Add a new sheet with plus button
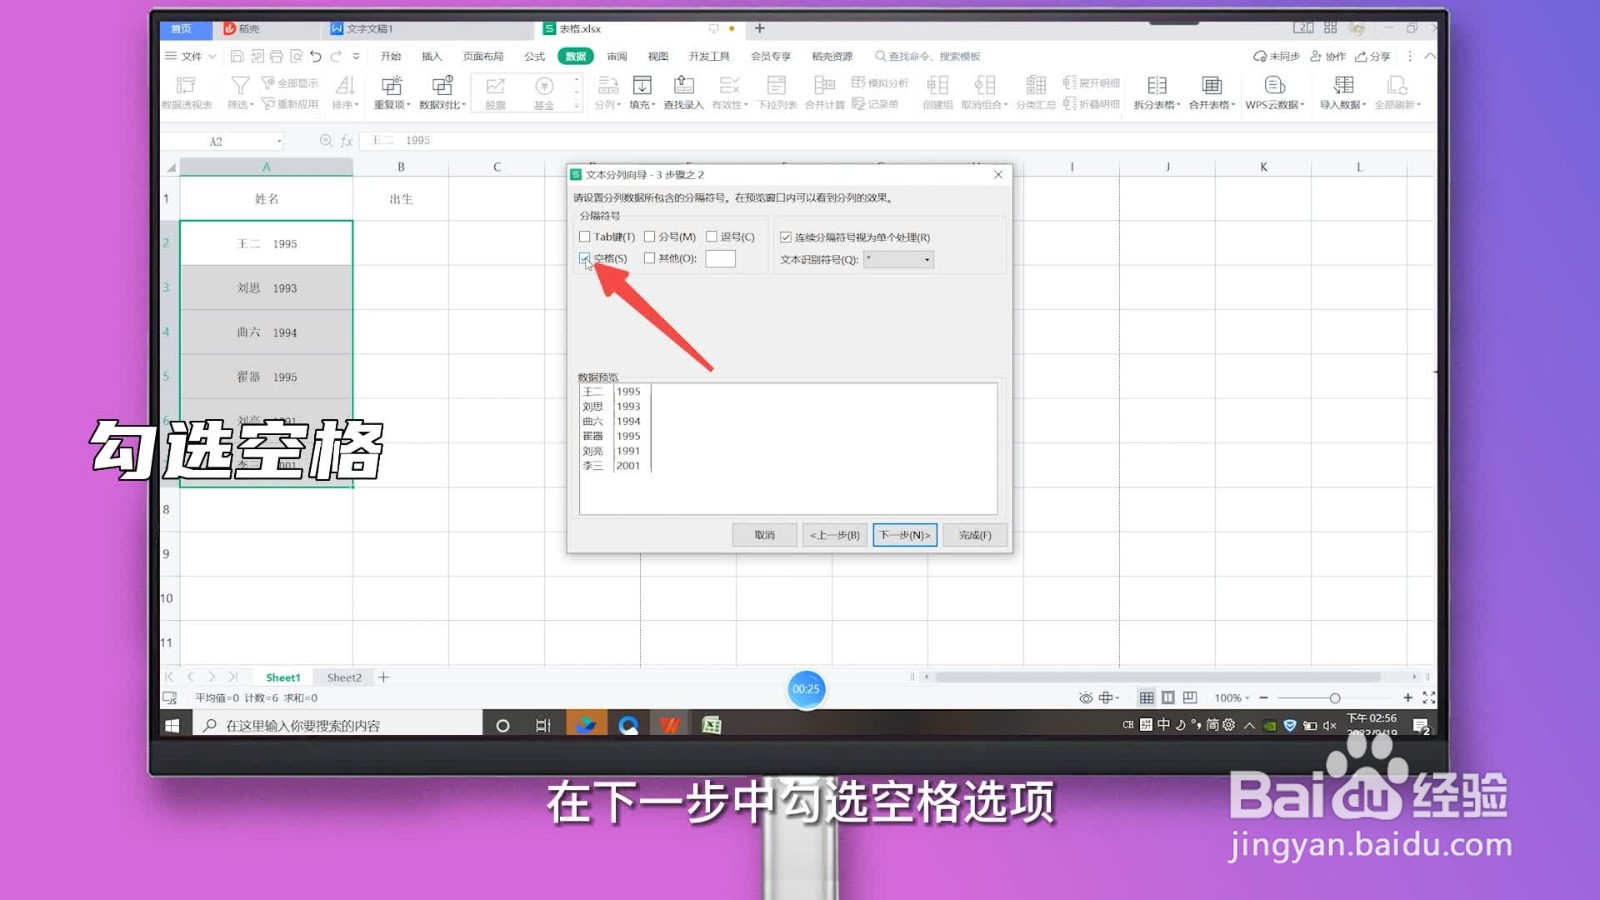The image size is (1600, 900). coord(383,677)
